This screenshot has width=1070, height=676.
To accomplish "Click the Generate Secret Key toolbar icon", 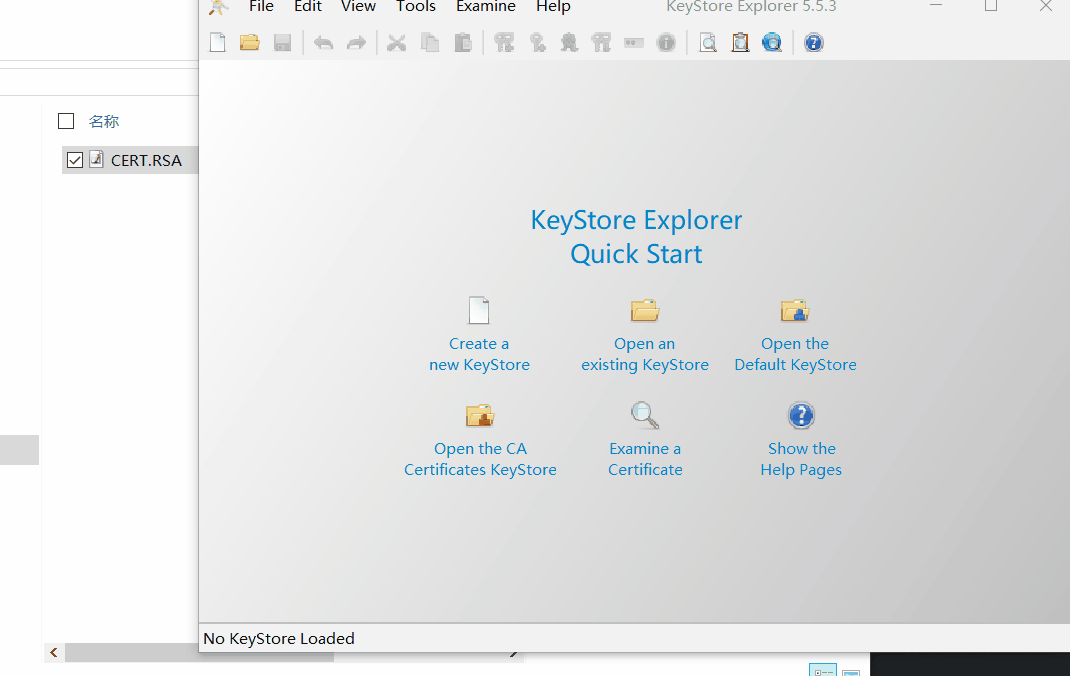I will point(538,43).
